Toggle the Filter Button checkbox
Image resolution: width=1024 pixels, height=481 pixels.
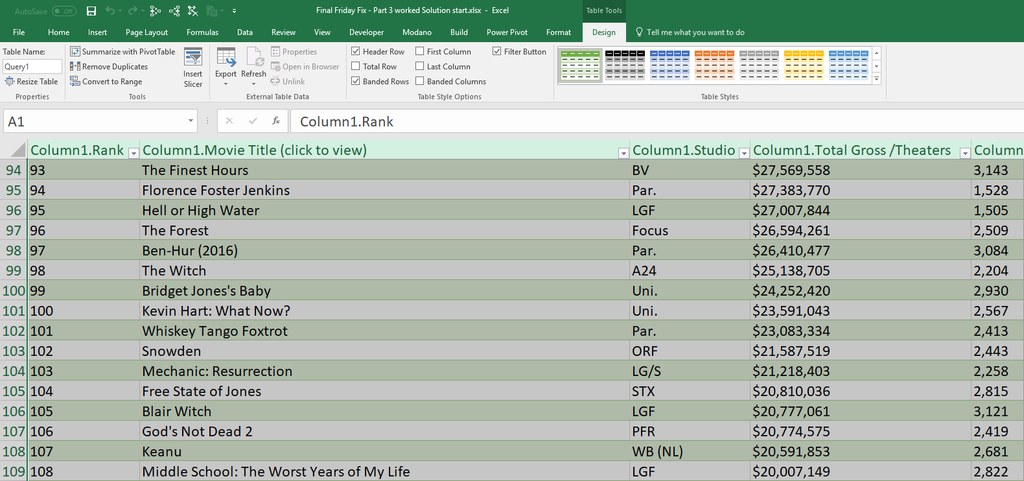[497, 52]
